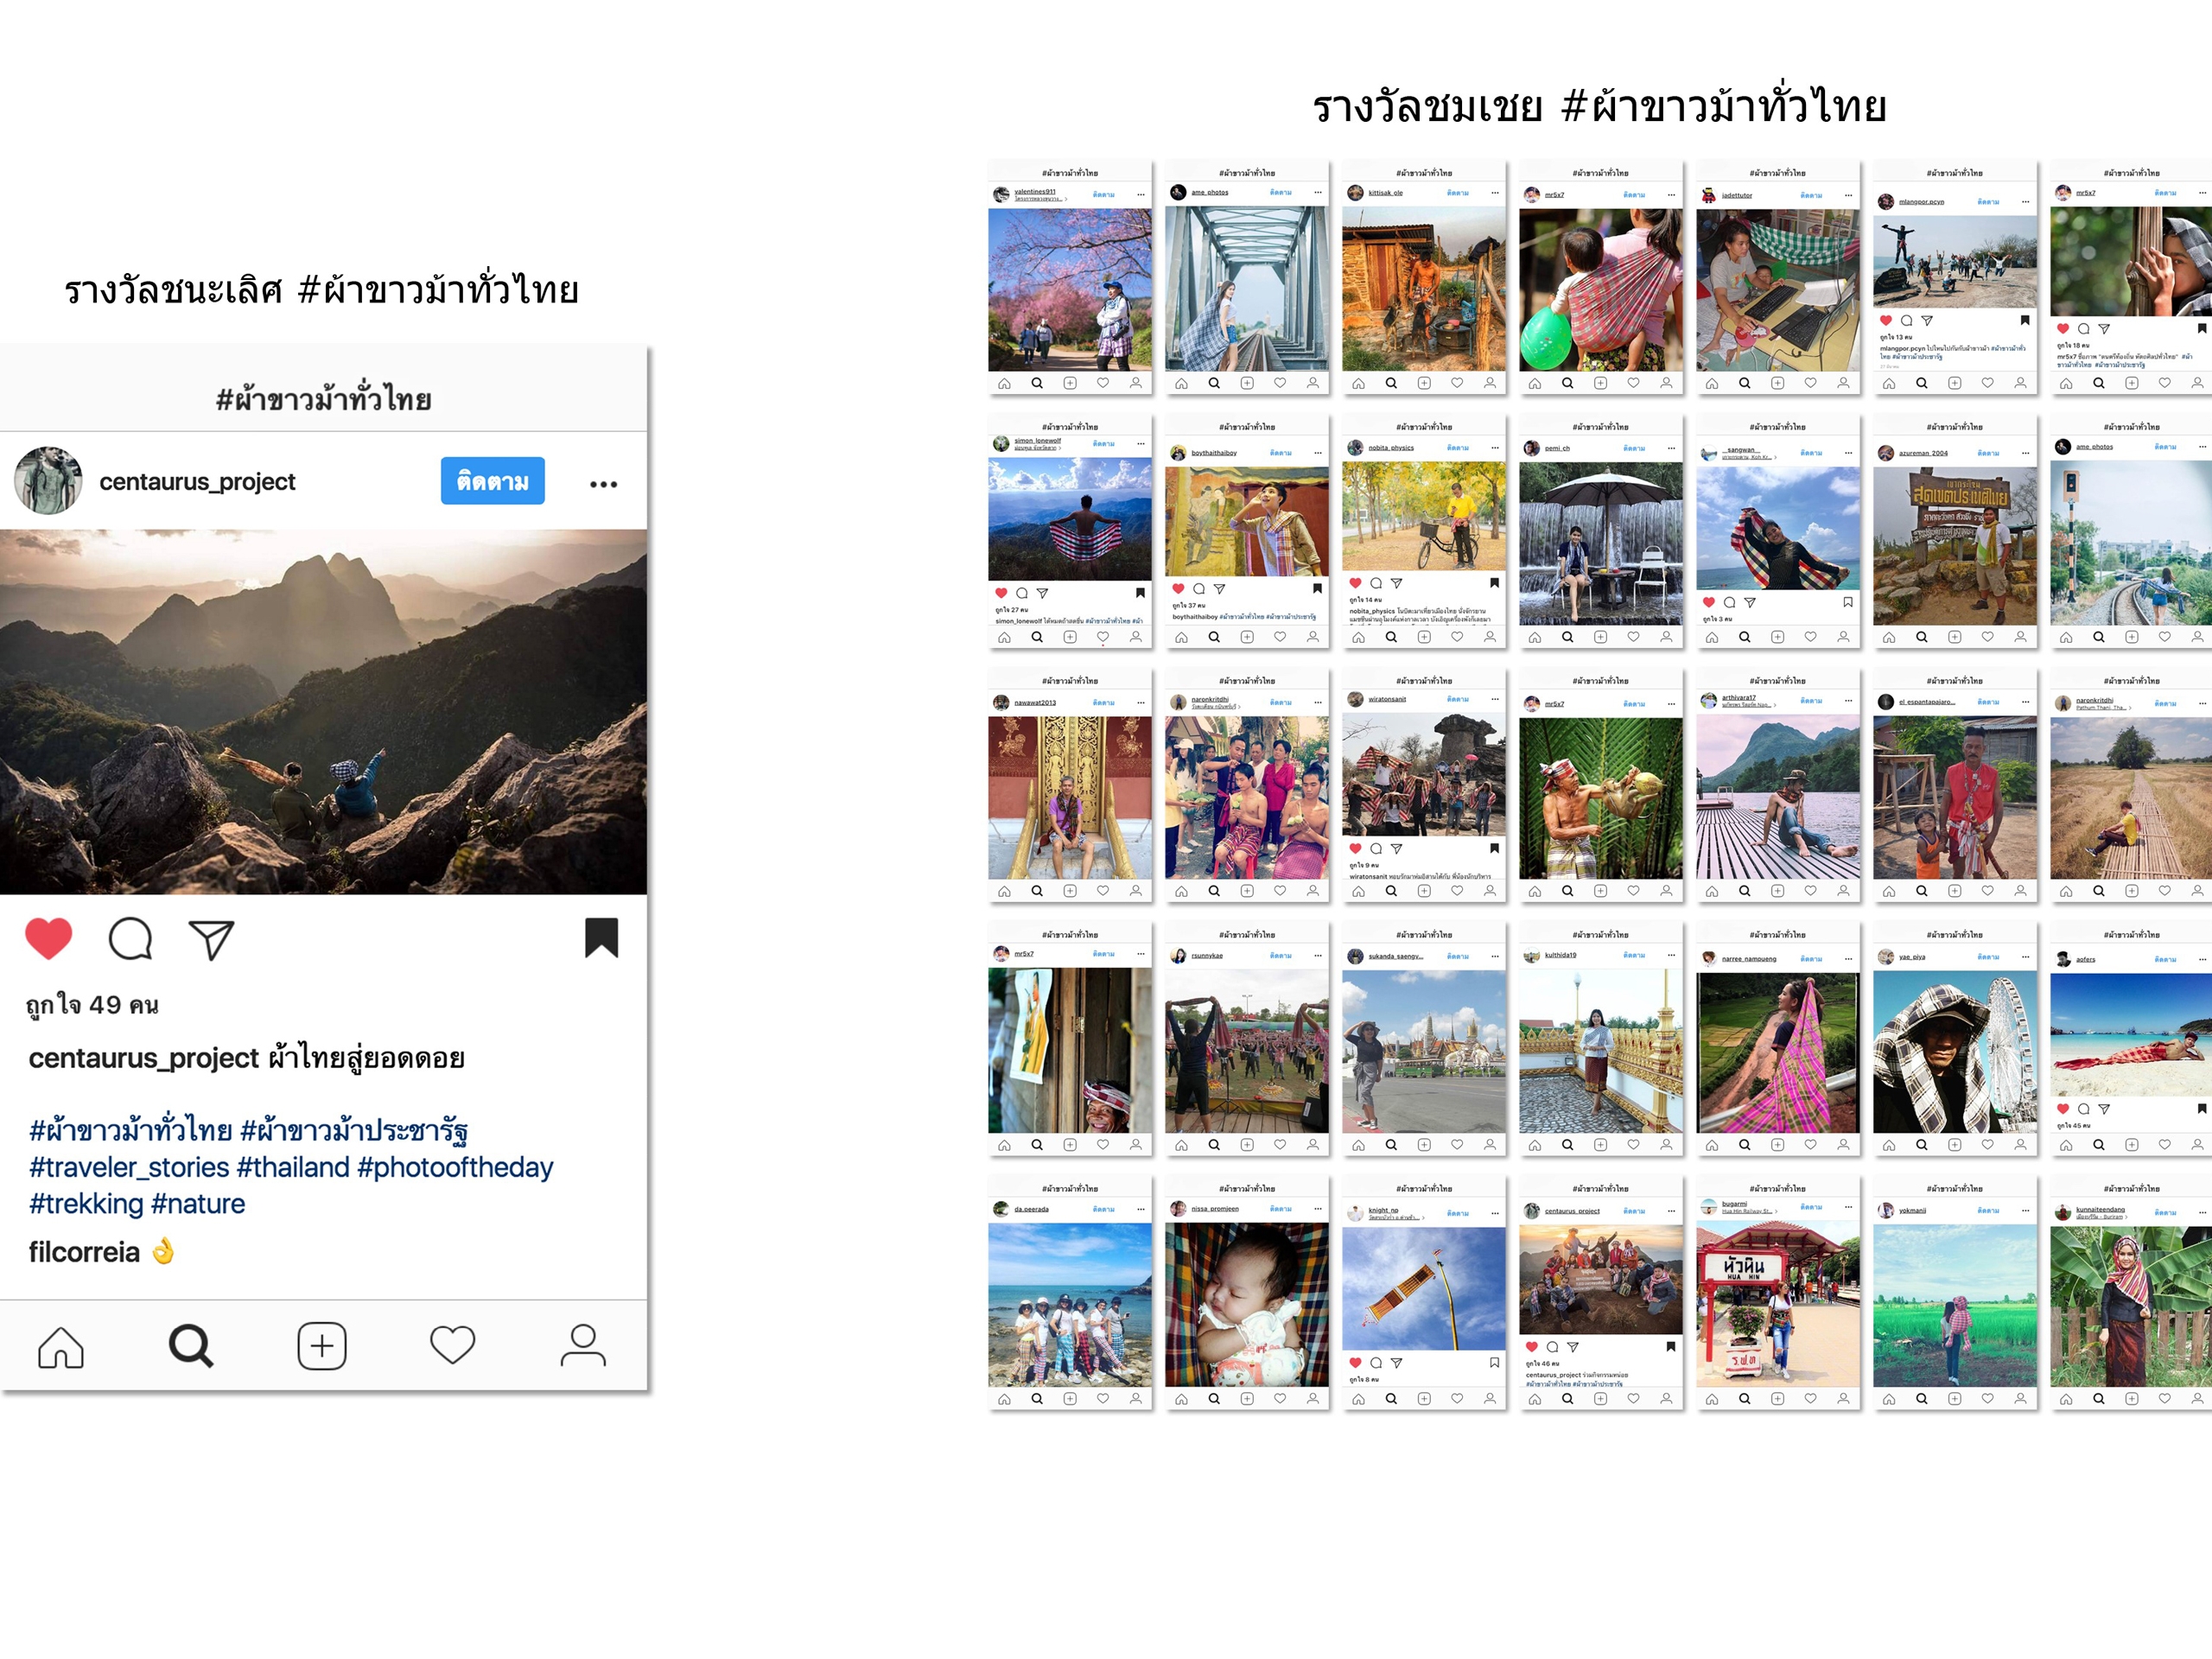Image resolution: width=2212 pixels, height=1659 pixels.
Task: Open the profile icon in large bottom bar
Action: (x=583, y=1345)
